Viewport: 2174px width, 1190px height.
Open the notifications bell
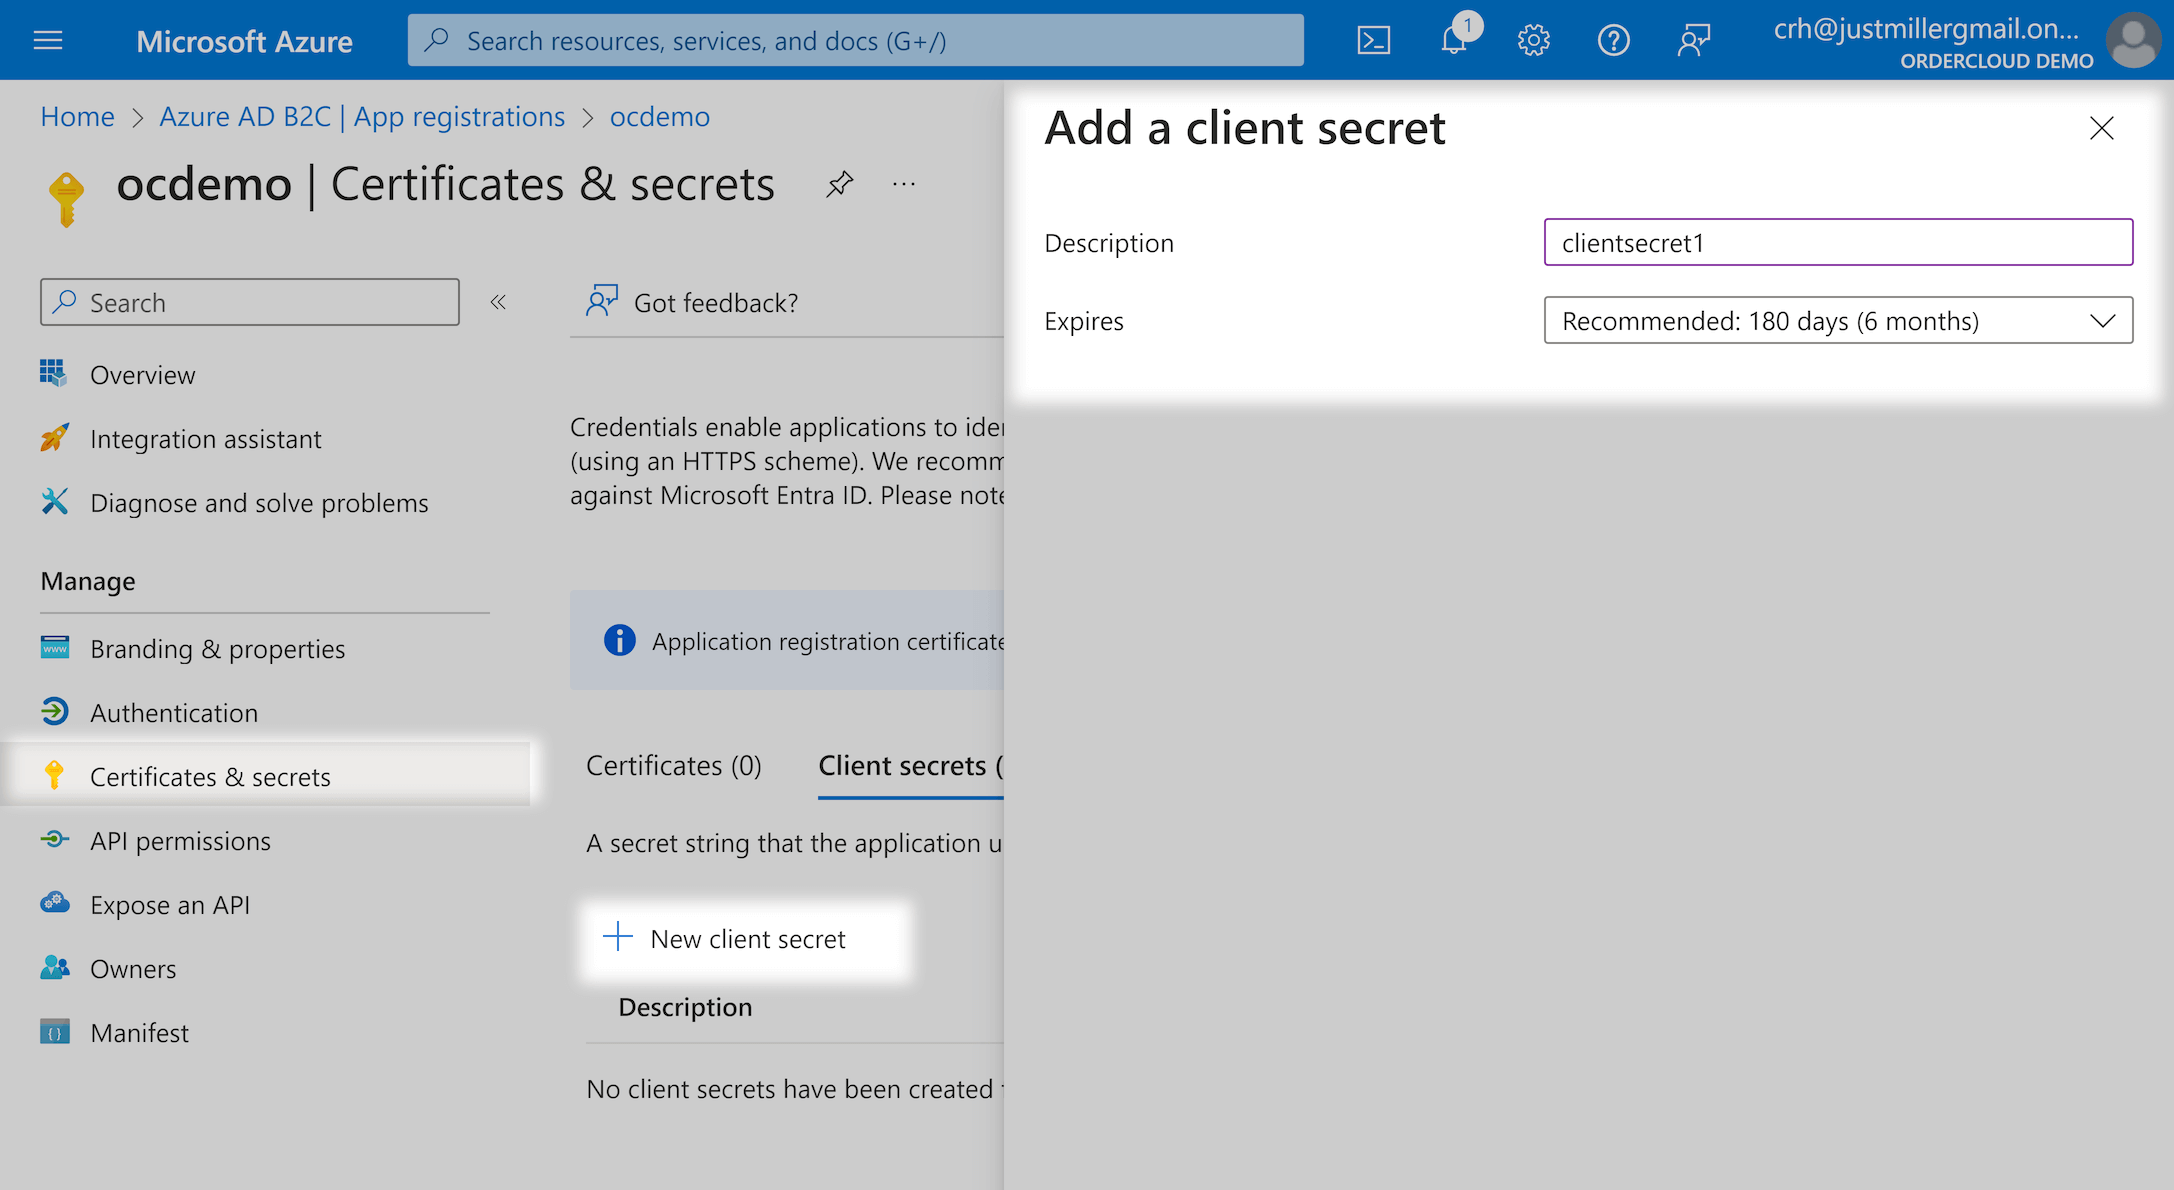point(1454,40)
